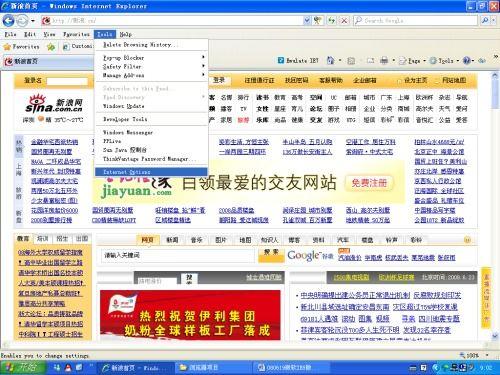Click the page vertical scrollbar up arrow
Image resolution: width=500 pixels, height=375 pixels.
(x=495, y=76)
